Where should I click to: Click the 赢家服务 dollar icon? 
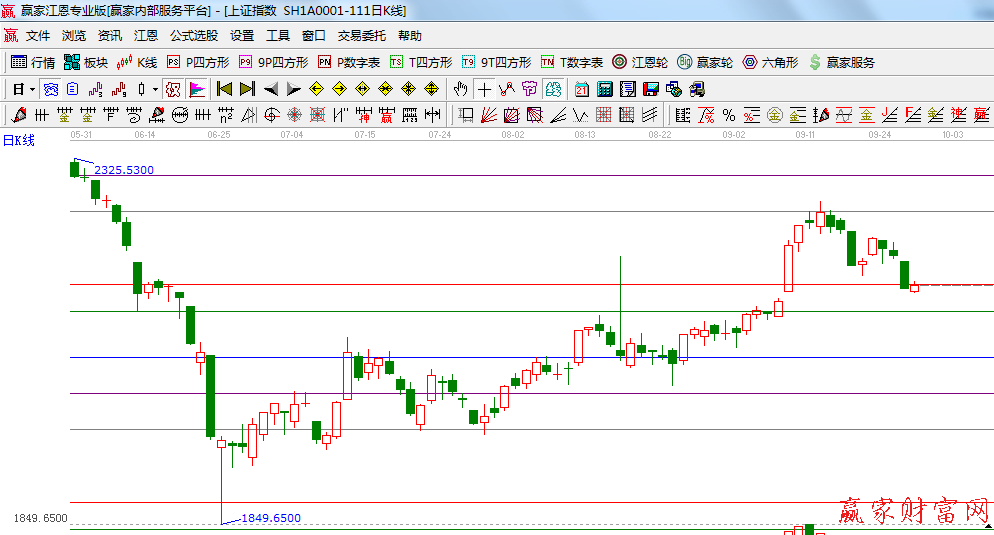[x=815, y=62]
